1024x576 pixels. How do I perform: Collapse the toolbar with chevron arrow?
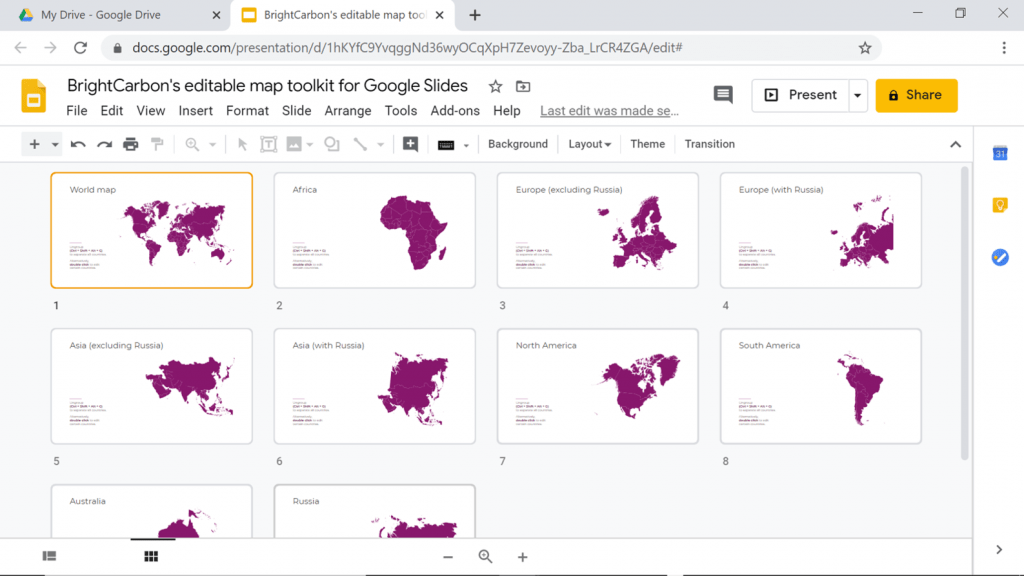click(955, 144)
